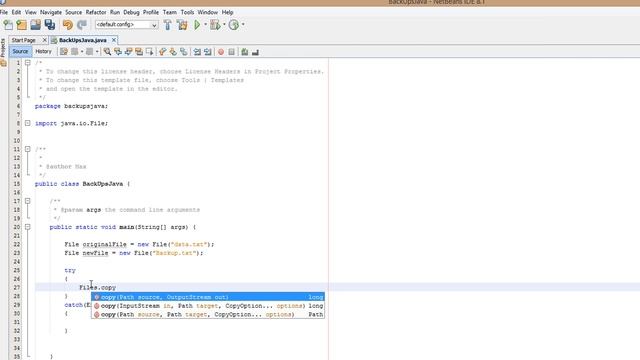Toggle Rectangular Selection mode
The height and width of the screenshot is (360, 640).
pos(149,52)
